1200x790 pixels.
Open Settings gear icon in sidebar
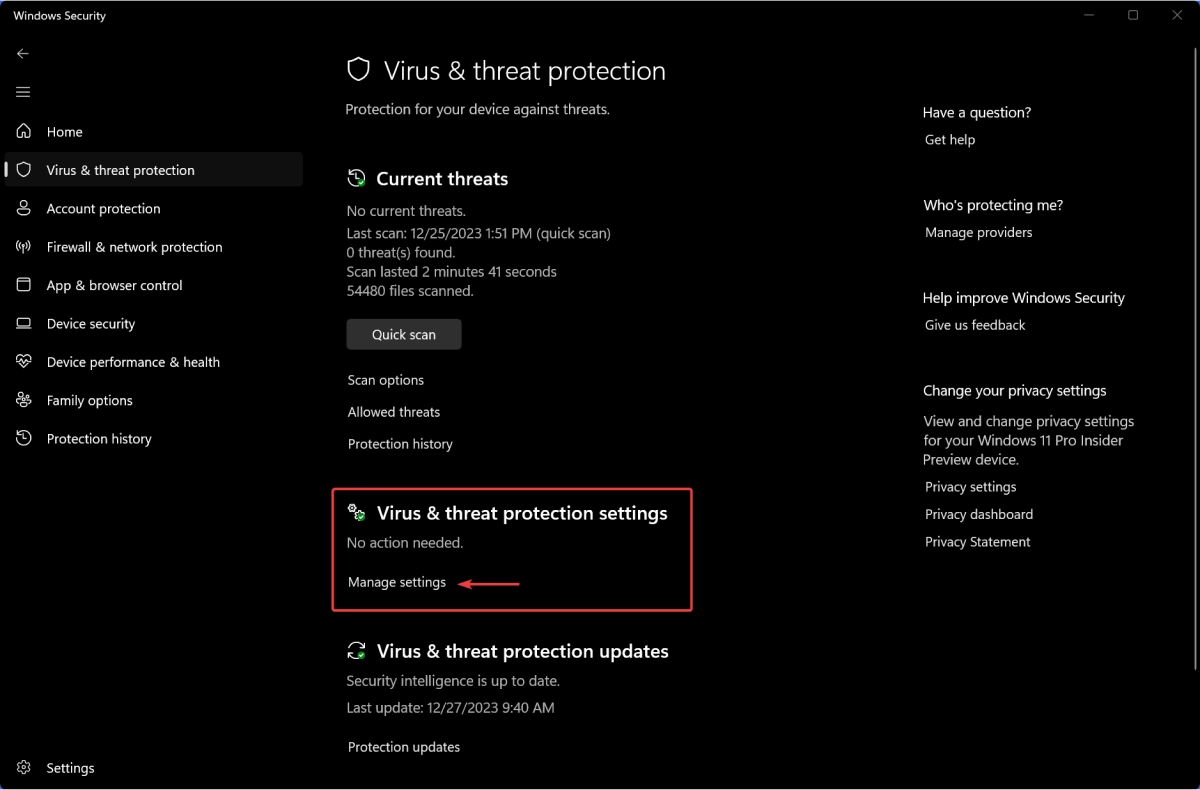[x=24, y=768]
